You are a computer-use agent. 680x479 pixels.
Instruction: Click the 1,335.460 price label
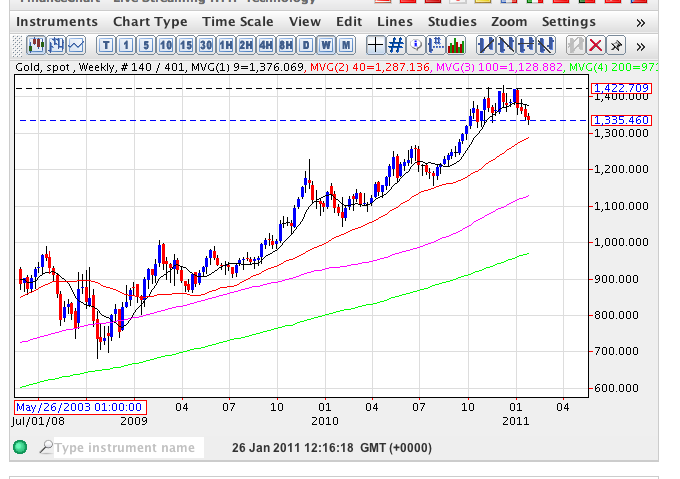621,120
